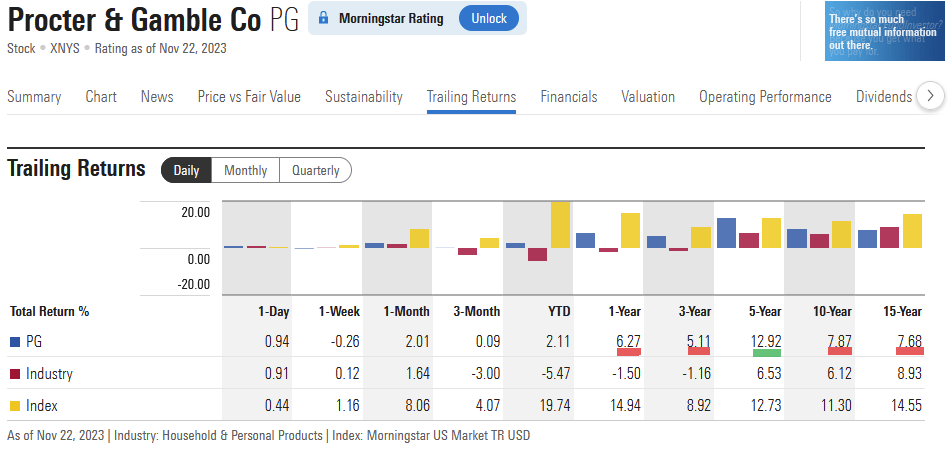Click PG 1-Year return value 6.27
948x449 pixels.
(629, 342)
